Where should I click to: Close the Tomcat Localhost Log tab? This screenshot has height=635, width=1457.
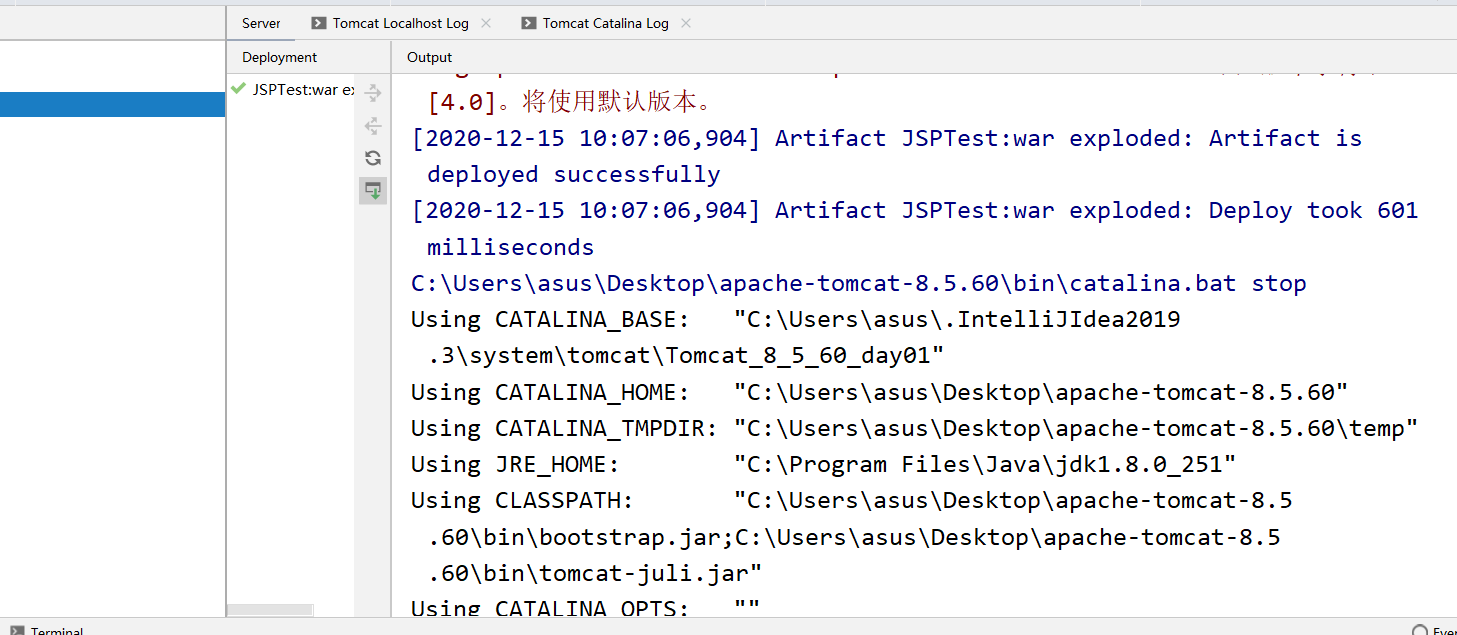click(486, 23)
